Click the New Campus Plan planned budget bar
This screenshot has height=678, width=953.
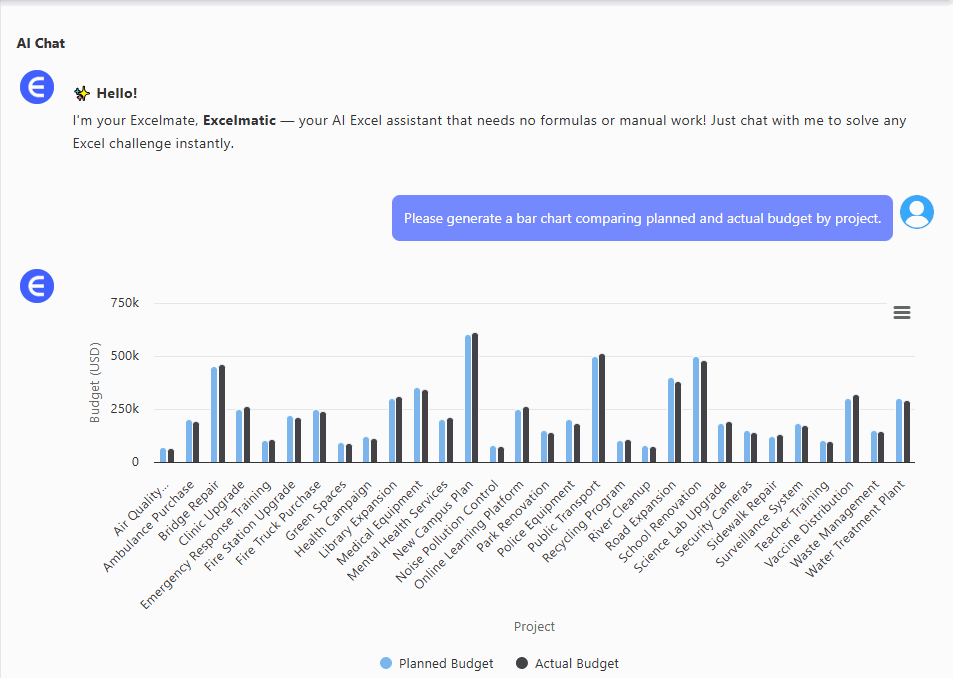467,398
